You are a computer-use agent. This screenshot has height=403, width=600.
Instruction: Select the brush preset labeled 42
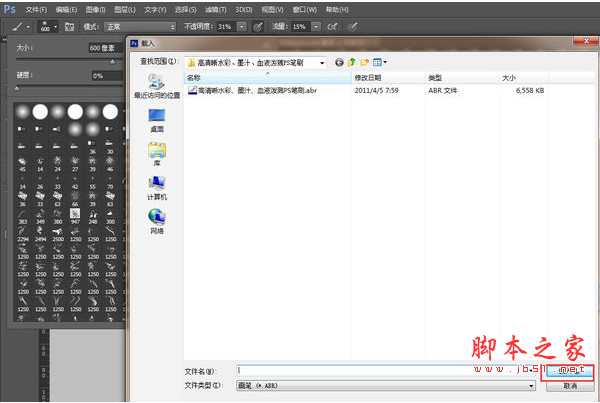click(x=75, y=181)
